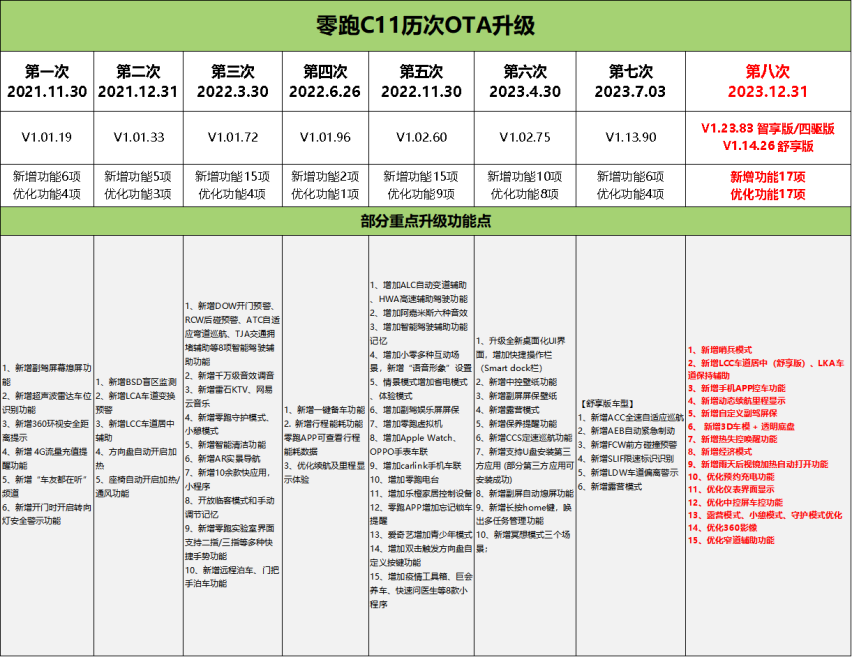Click '1、新增副驾屏幕熄屏功能' entry
Viewport: 852px width, 657px height.
pos(47,375)
